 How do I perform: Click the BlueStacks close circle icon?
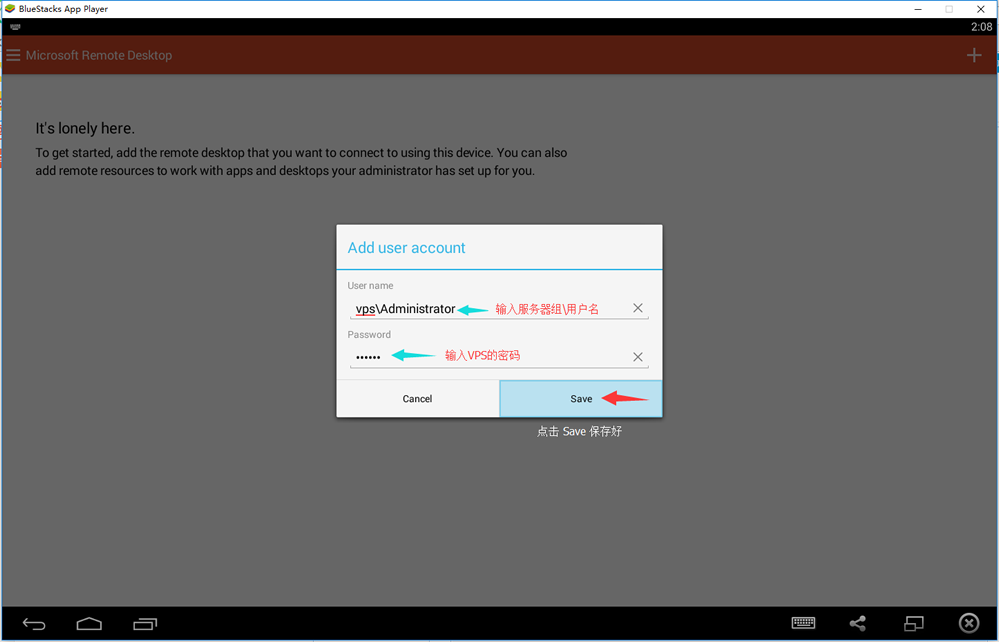tap(968, 623)
